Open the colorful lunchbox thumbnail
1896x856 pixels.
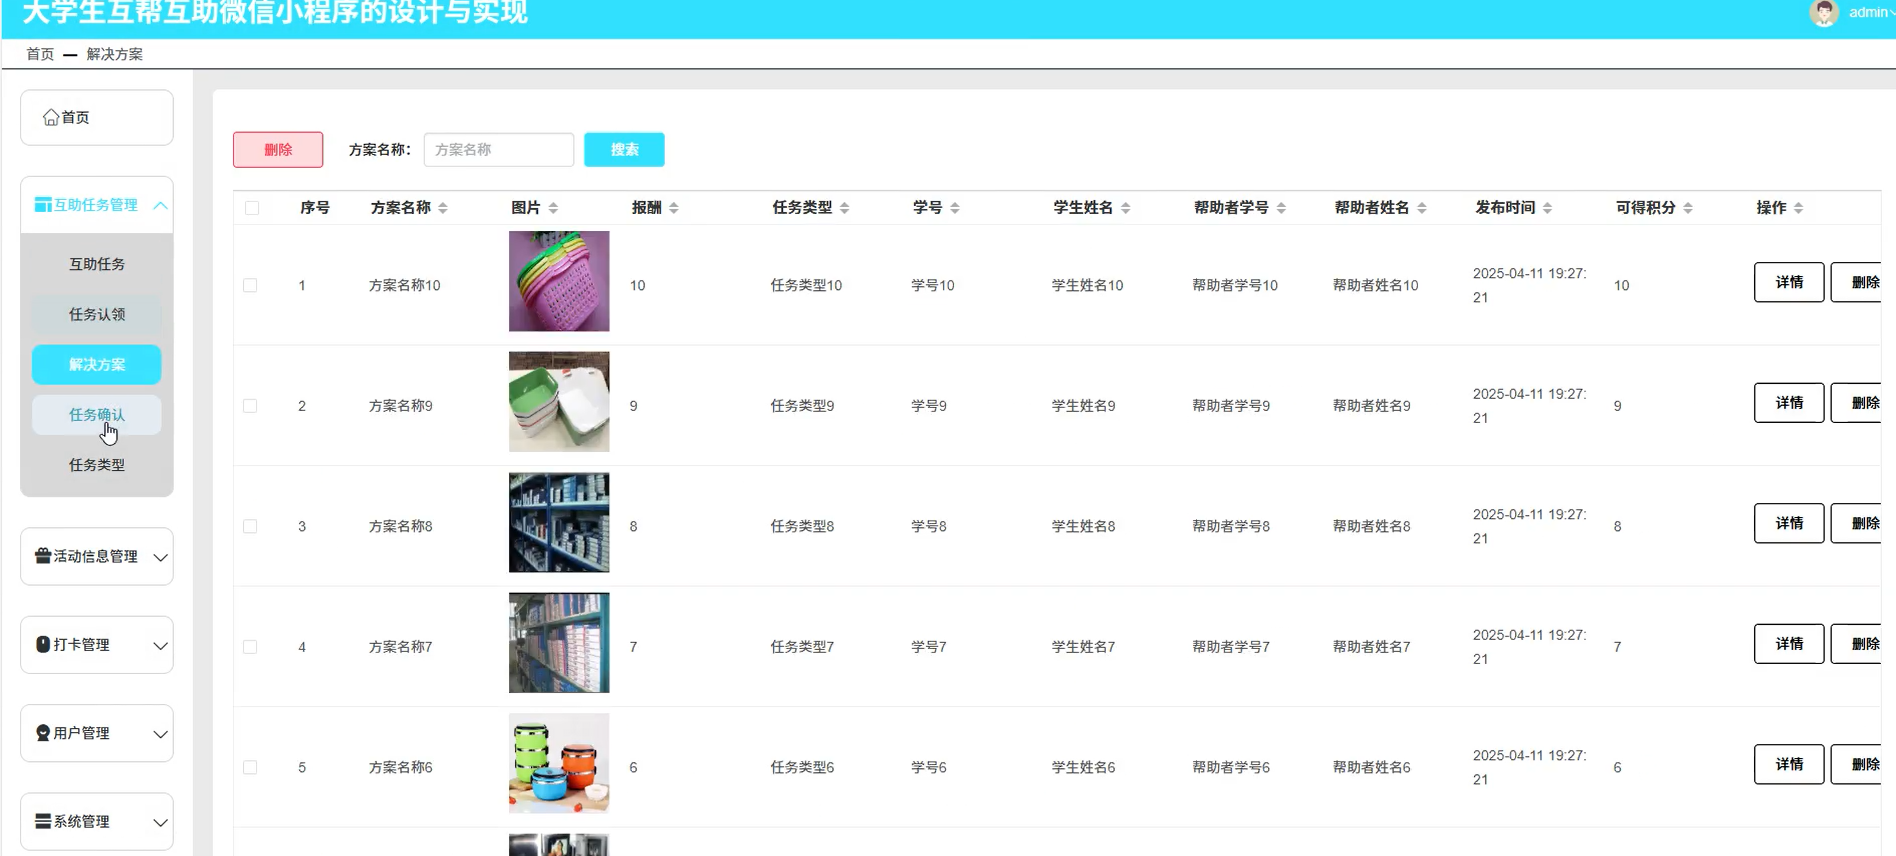click(x=559, y=763)
